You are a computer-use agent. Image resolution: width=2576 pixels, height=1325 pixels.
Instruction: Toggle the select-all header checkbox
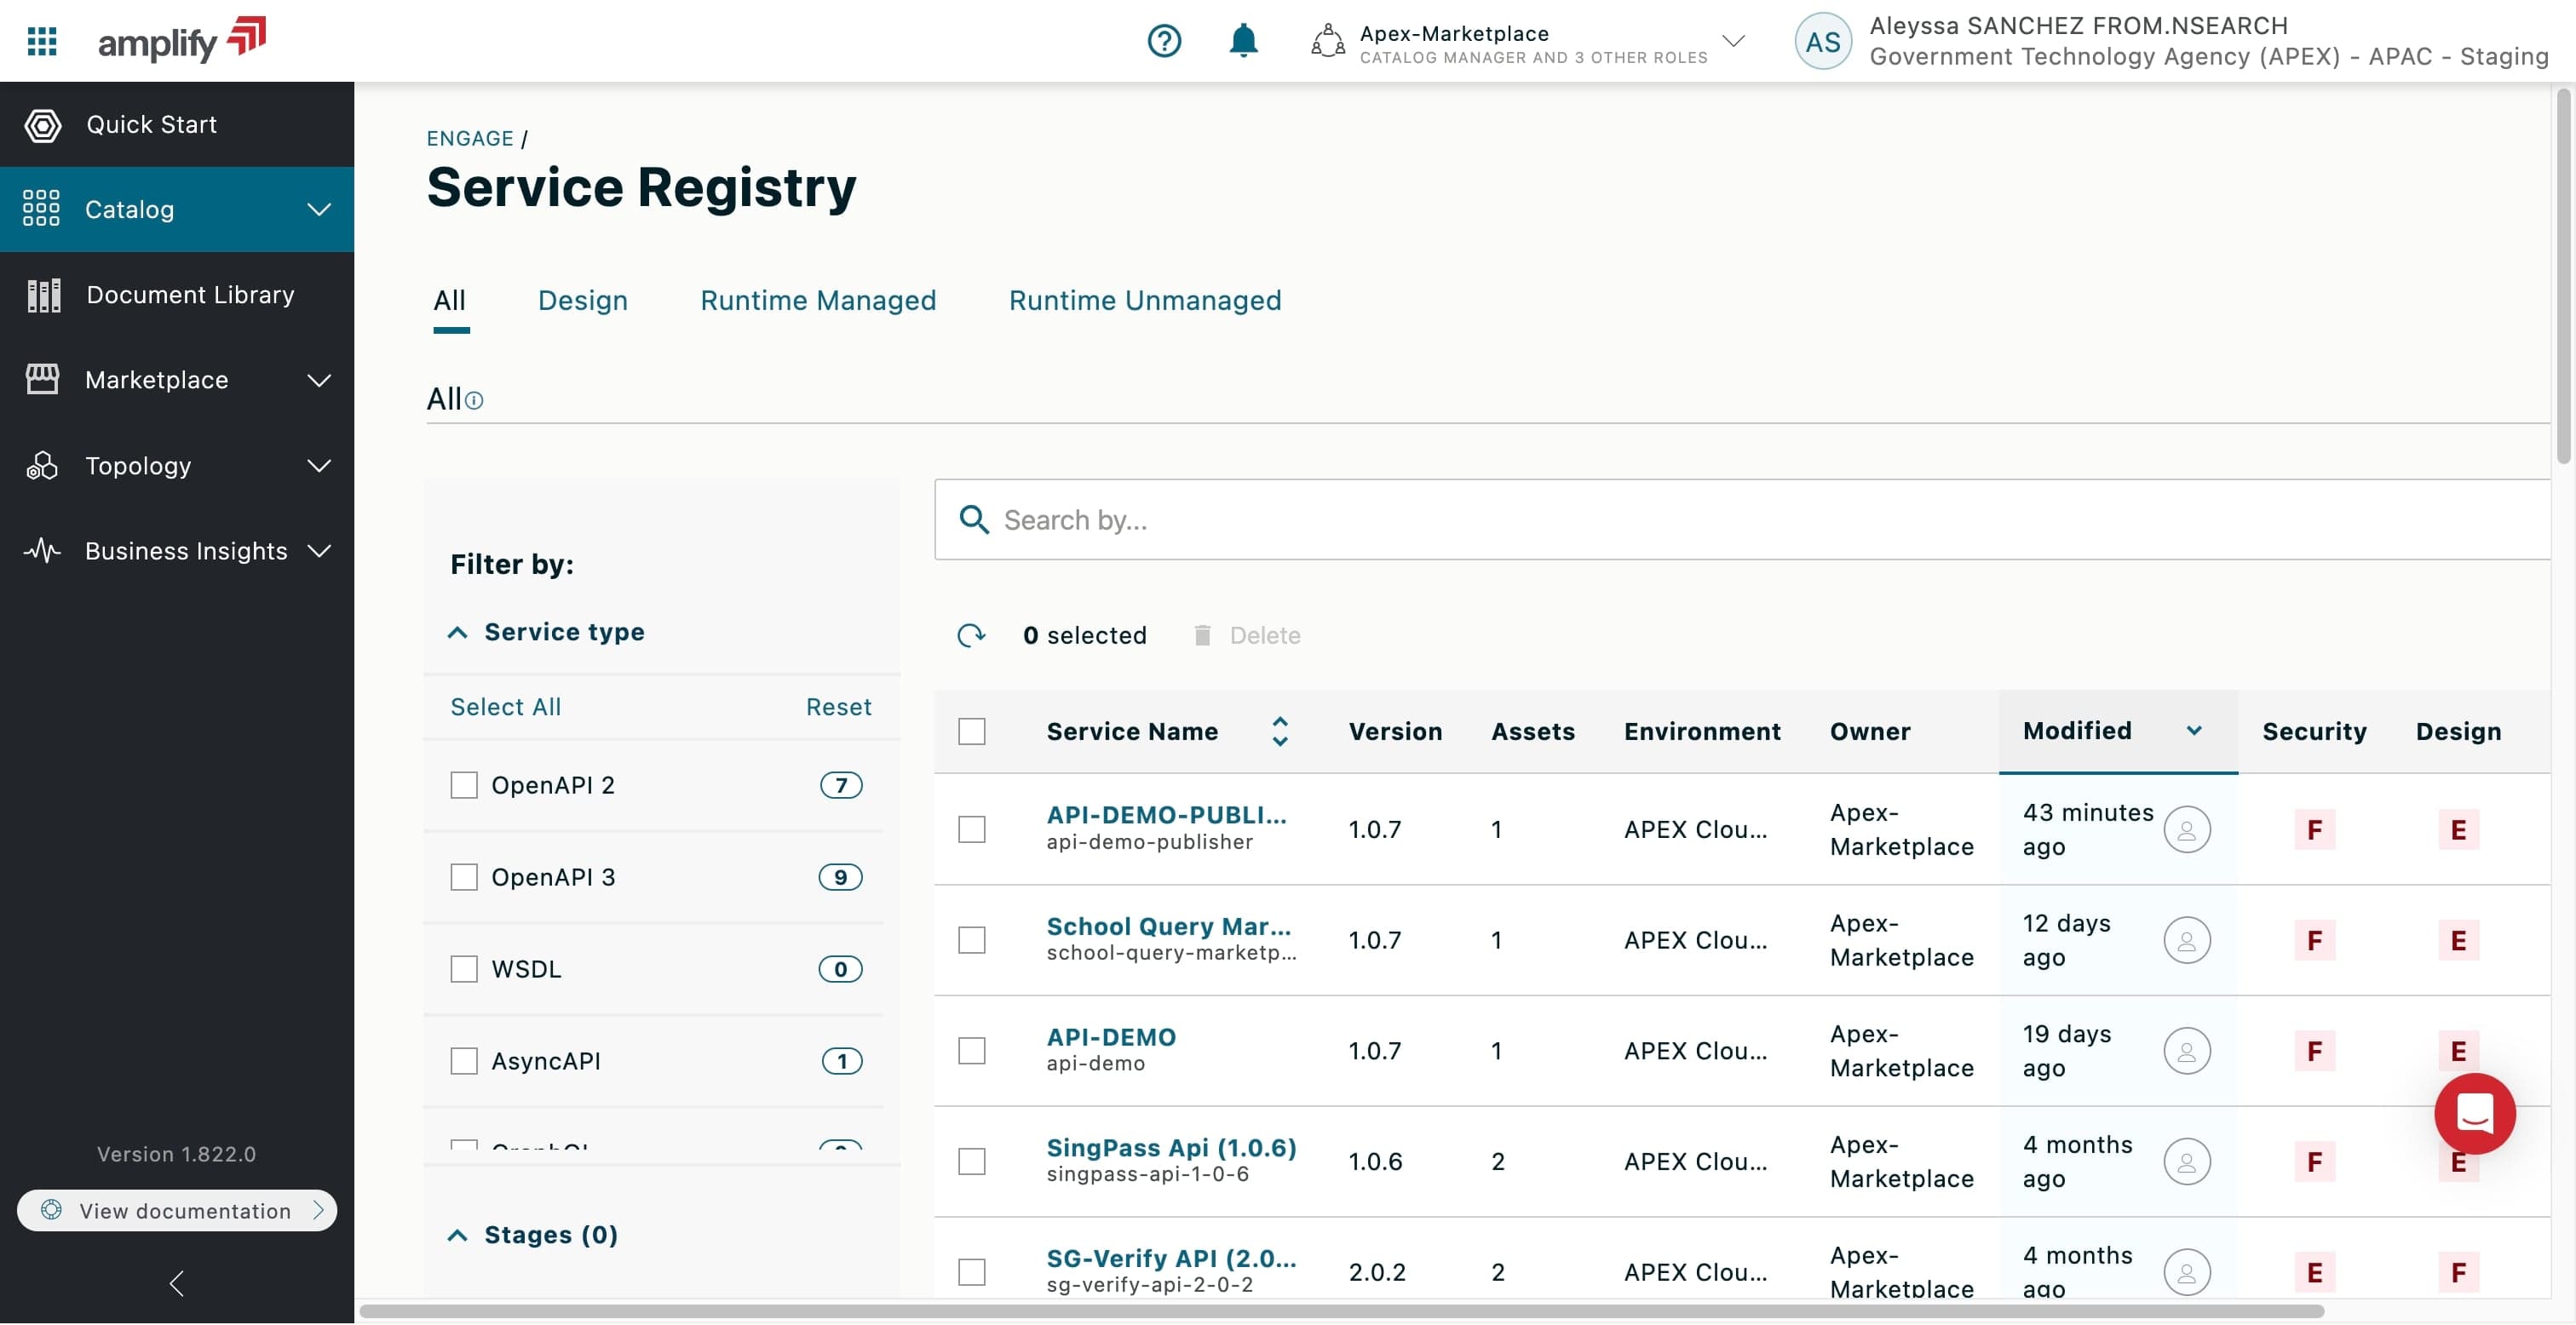[x=972, y=732]
